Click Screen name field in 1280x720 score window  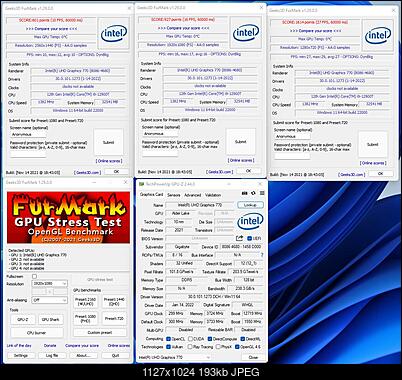(292, 136)
